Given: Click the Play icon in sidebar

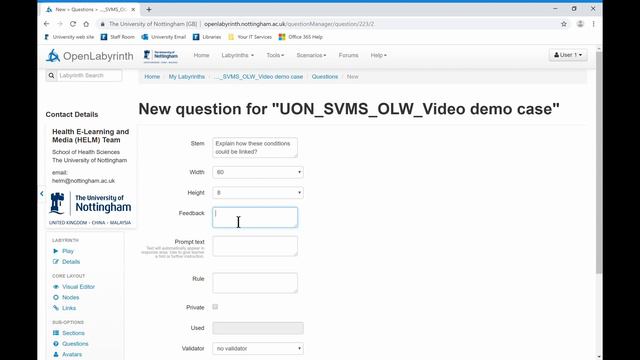Looking at the screenshot, I should coord(56,251).
